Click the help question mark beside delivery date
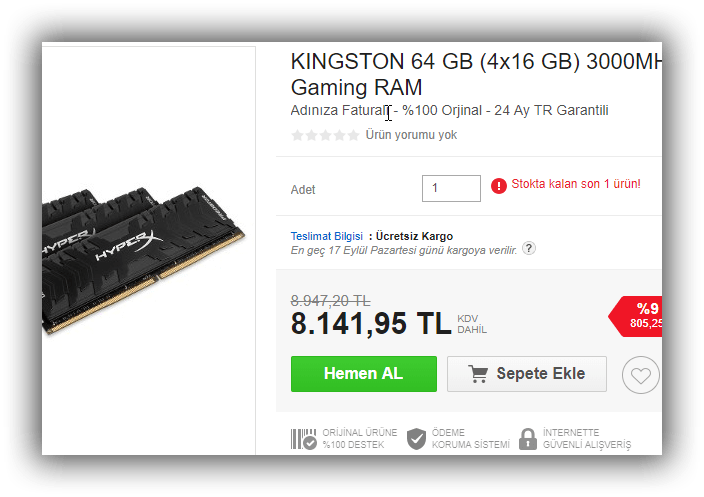Screen dimensions: 704x497 (529, 248)
